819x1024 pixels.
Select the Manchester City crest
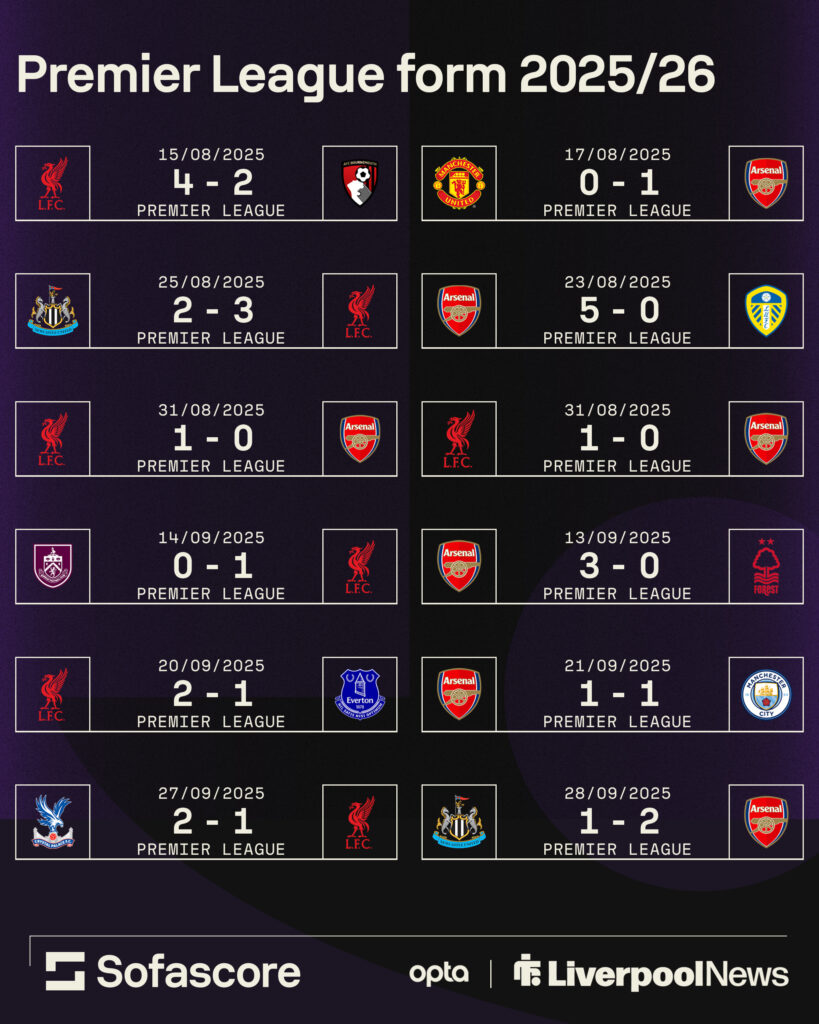[766, 694]
